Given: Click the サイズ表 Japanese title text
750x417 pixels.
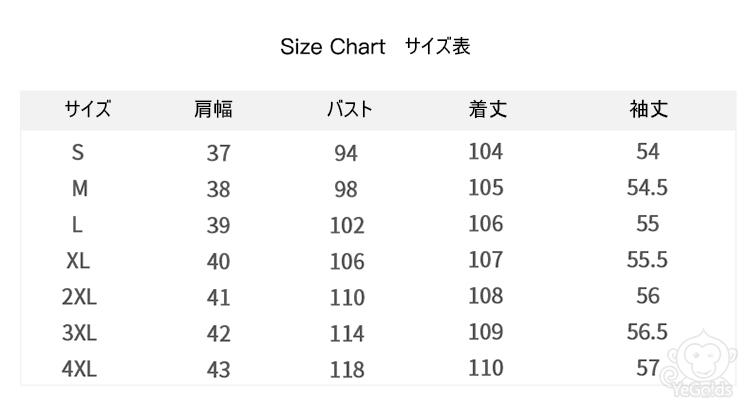Looking at the screenshot, I should [x=438, y=46].
